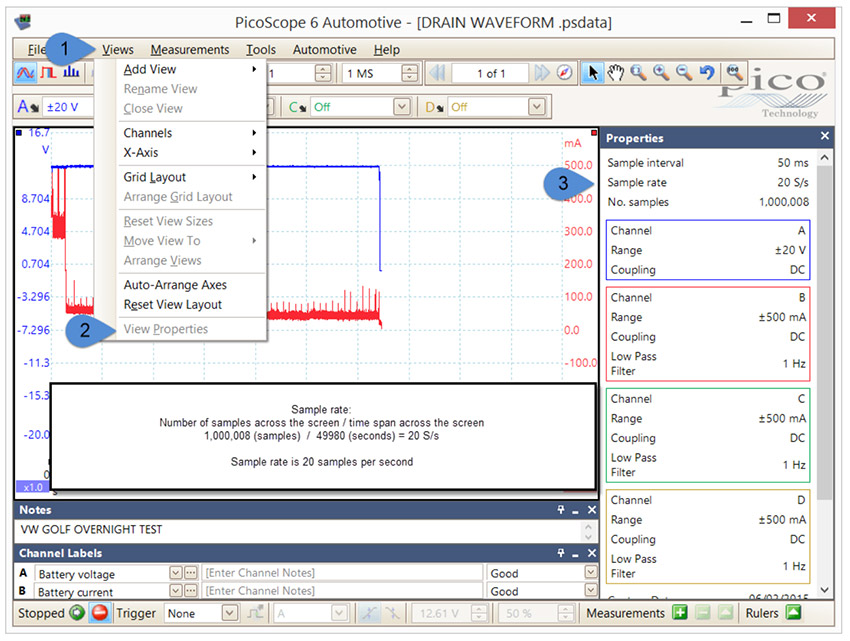The image size is (850, 641).
Task: Open the Measurements menu
Action: click(190, 49)
